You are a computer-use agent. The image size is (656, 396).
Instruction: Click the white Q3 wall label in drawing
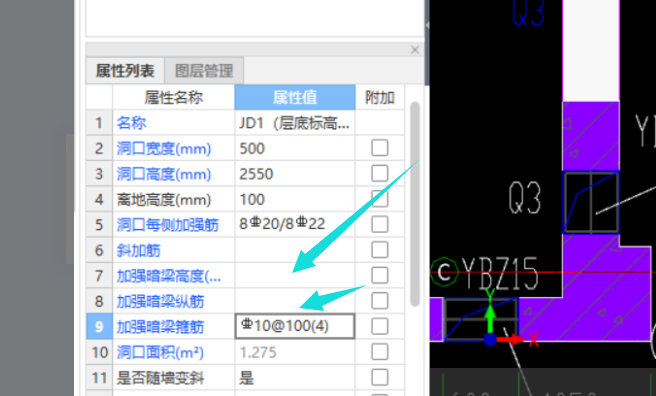coord(525,198)
